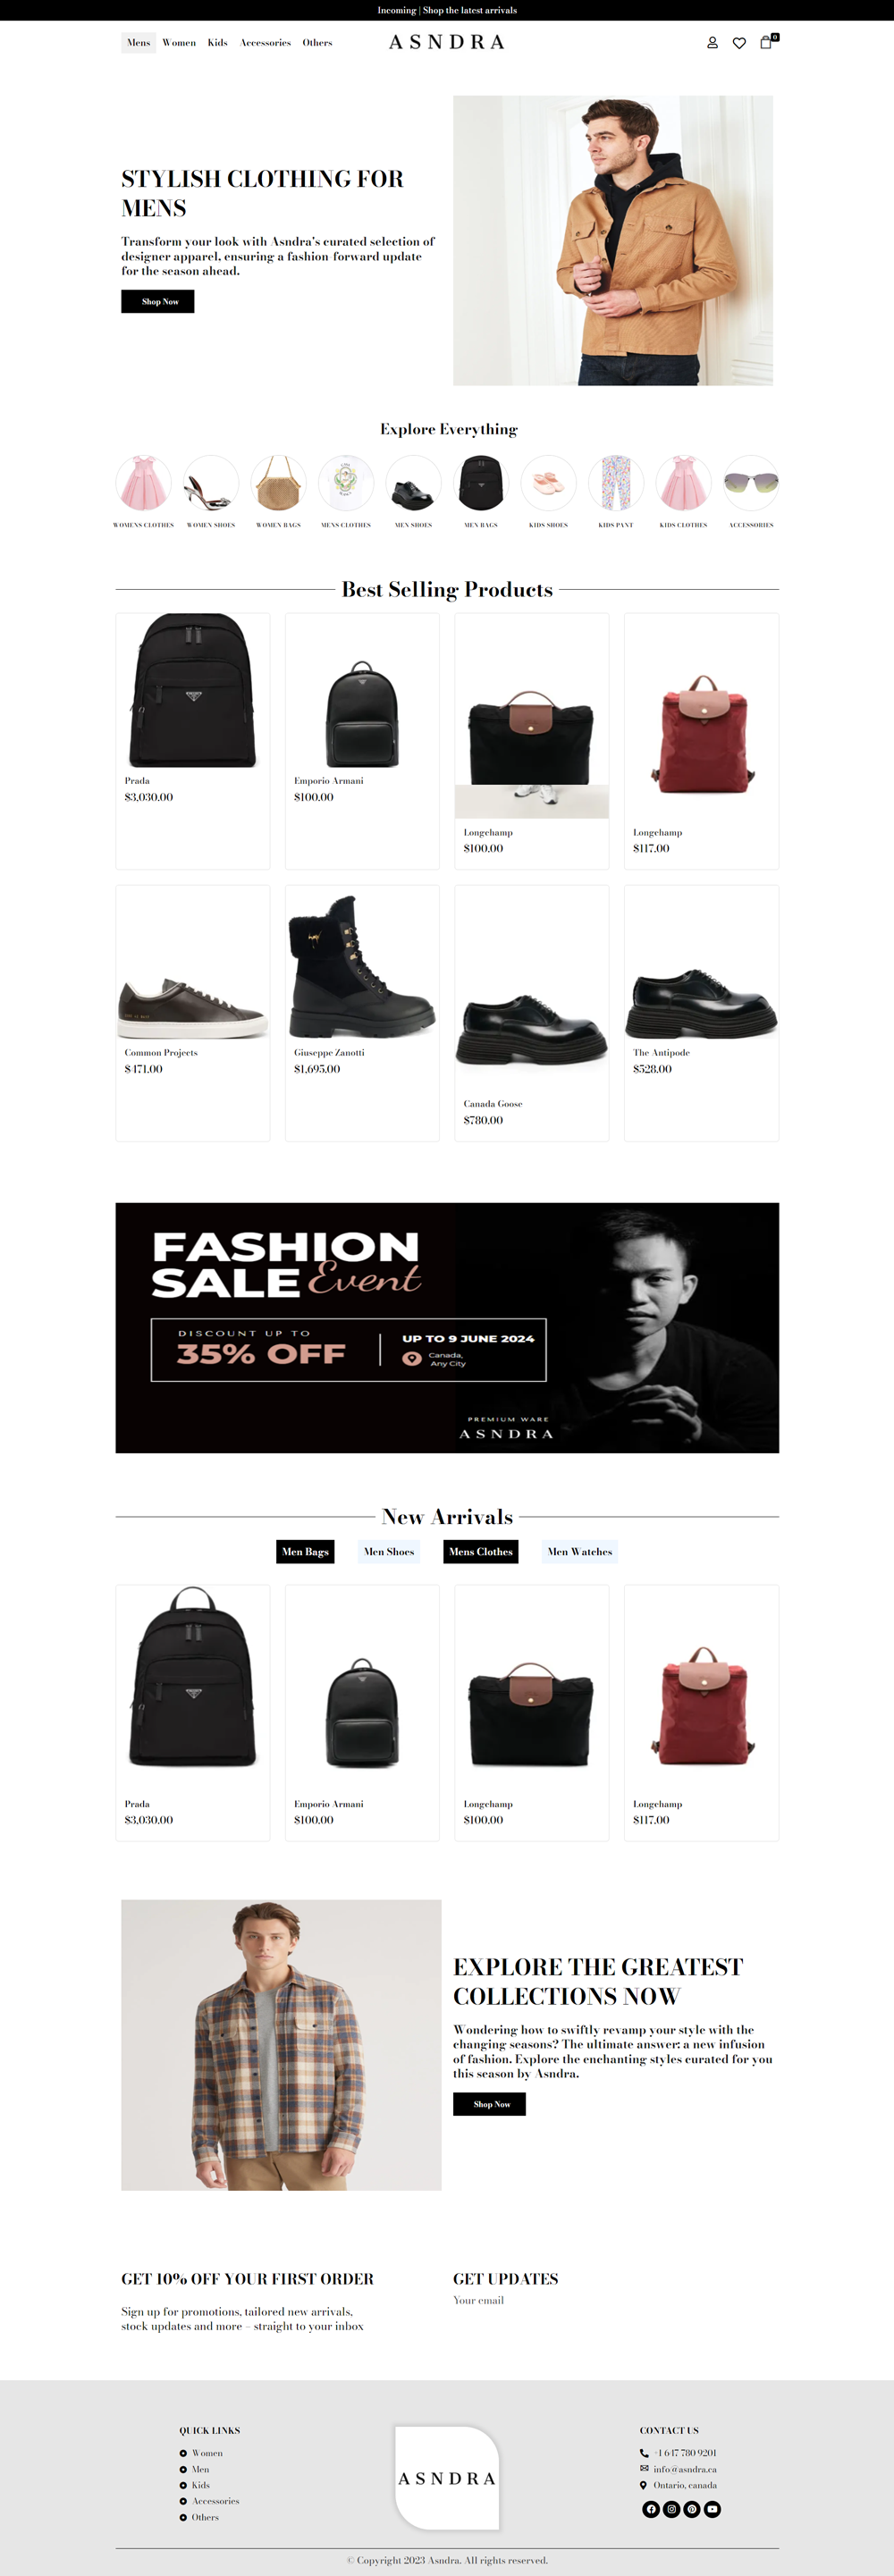The width and height of the screenshot is (894, 2576).
Task: Visit Asndra's Facebook page icon
Action: click(651, 2508)
